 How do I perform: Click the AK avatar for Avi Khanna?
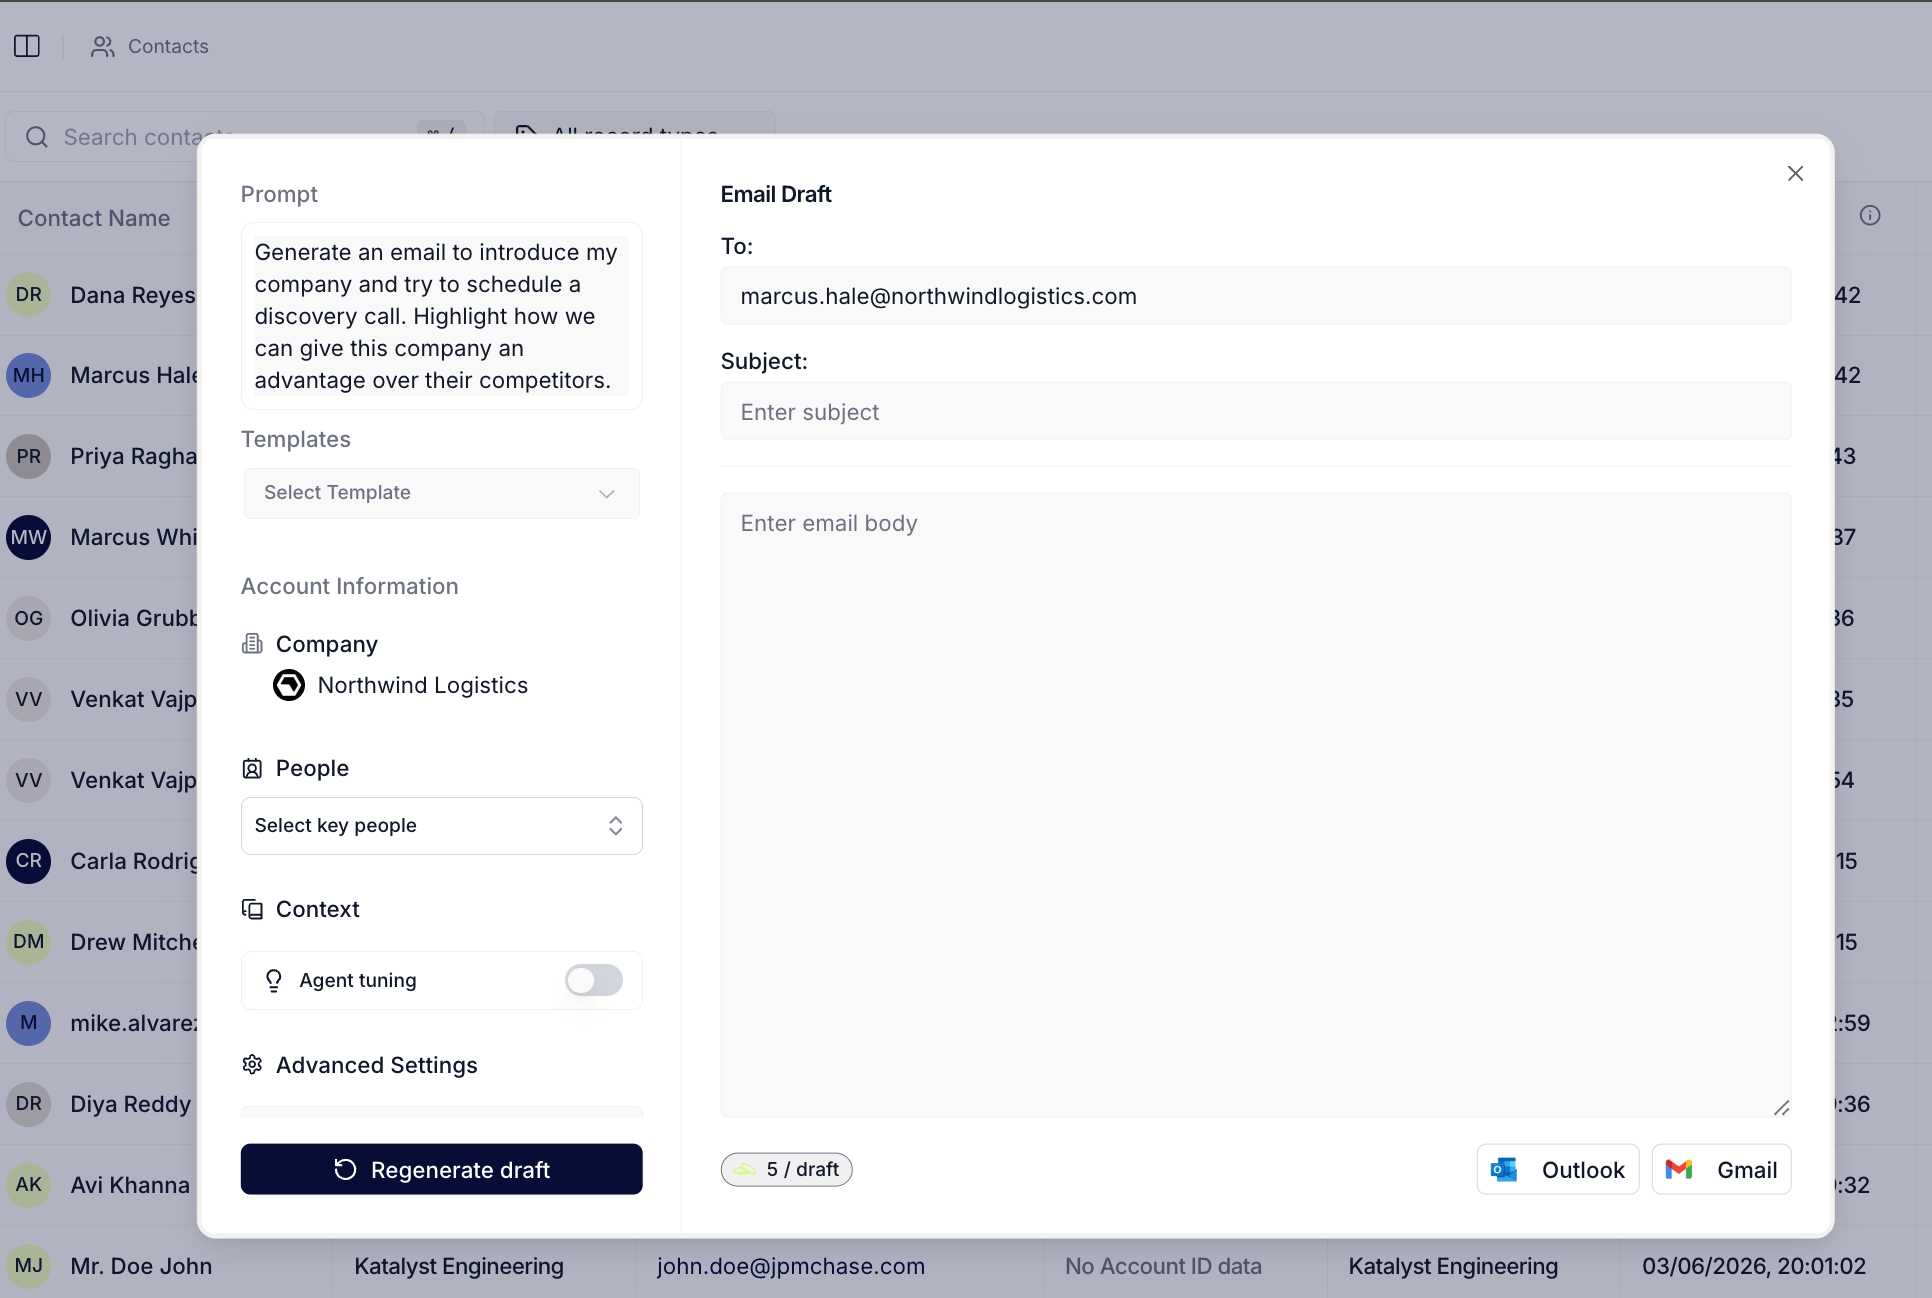[x=29, y=1185]
